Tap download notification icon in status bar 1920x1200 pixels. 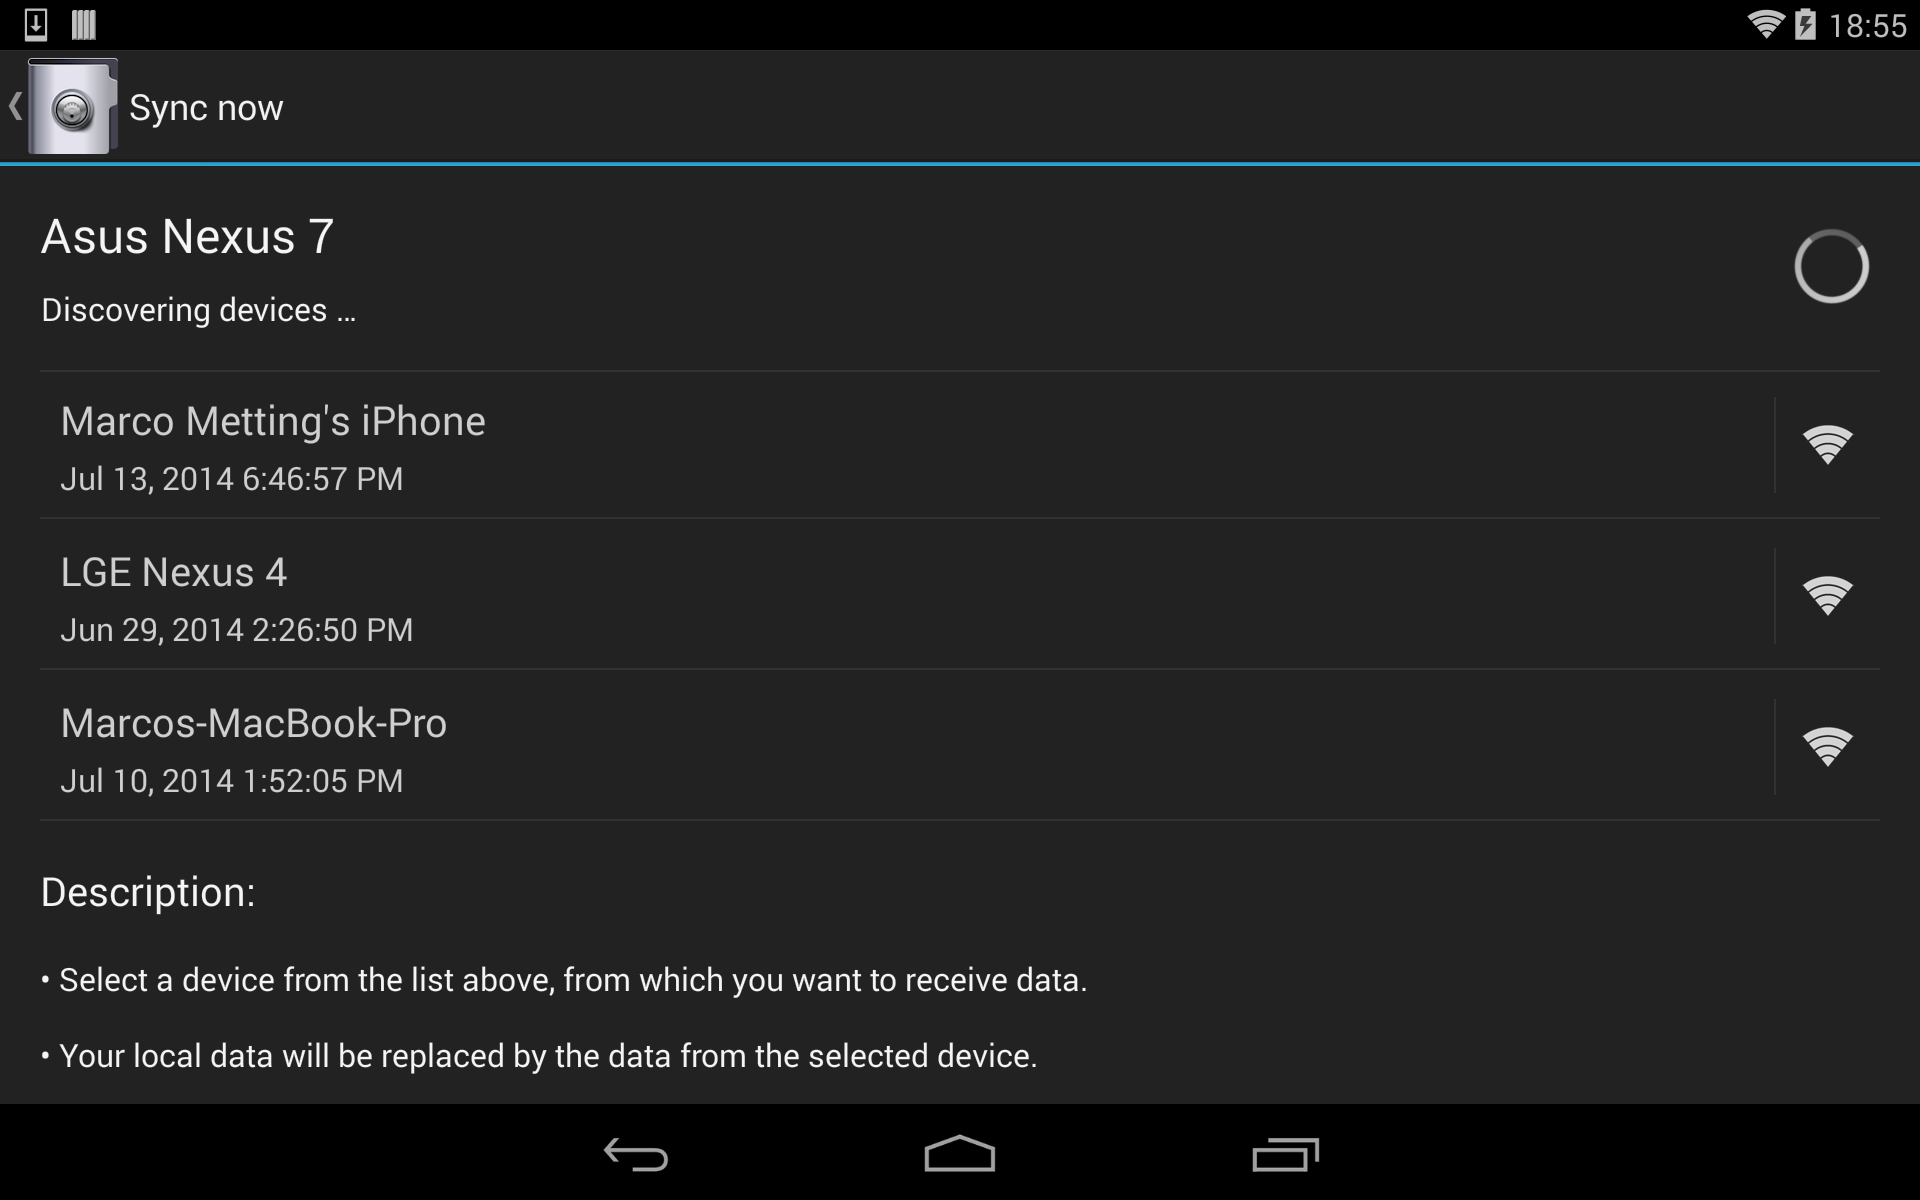tap(36, 24)
